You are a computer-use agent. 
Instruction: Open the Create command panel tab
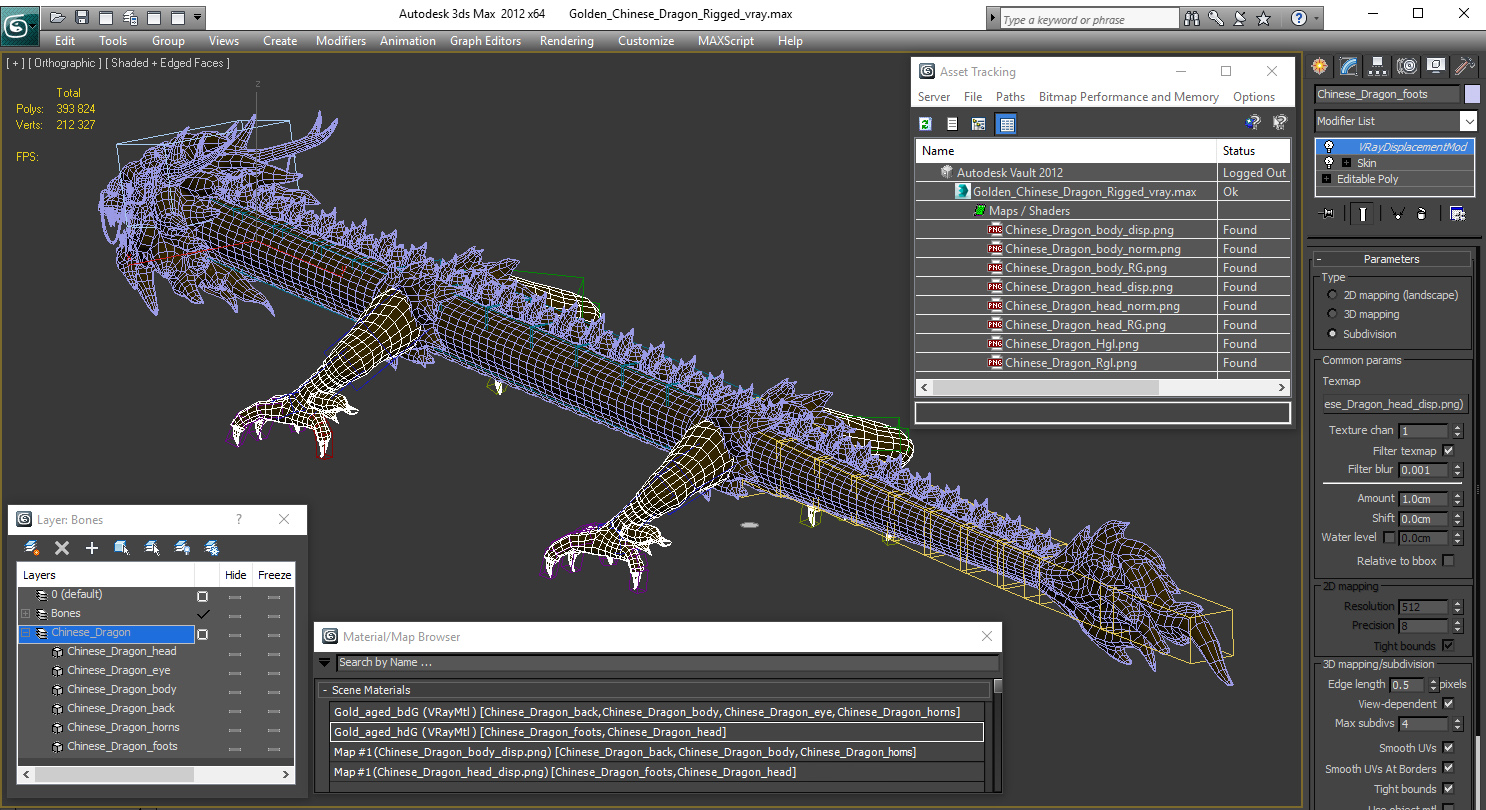(x=1320, y=66)
